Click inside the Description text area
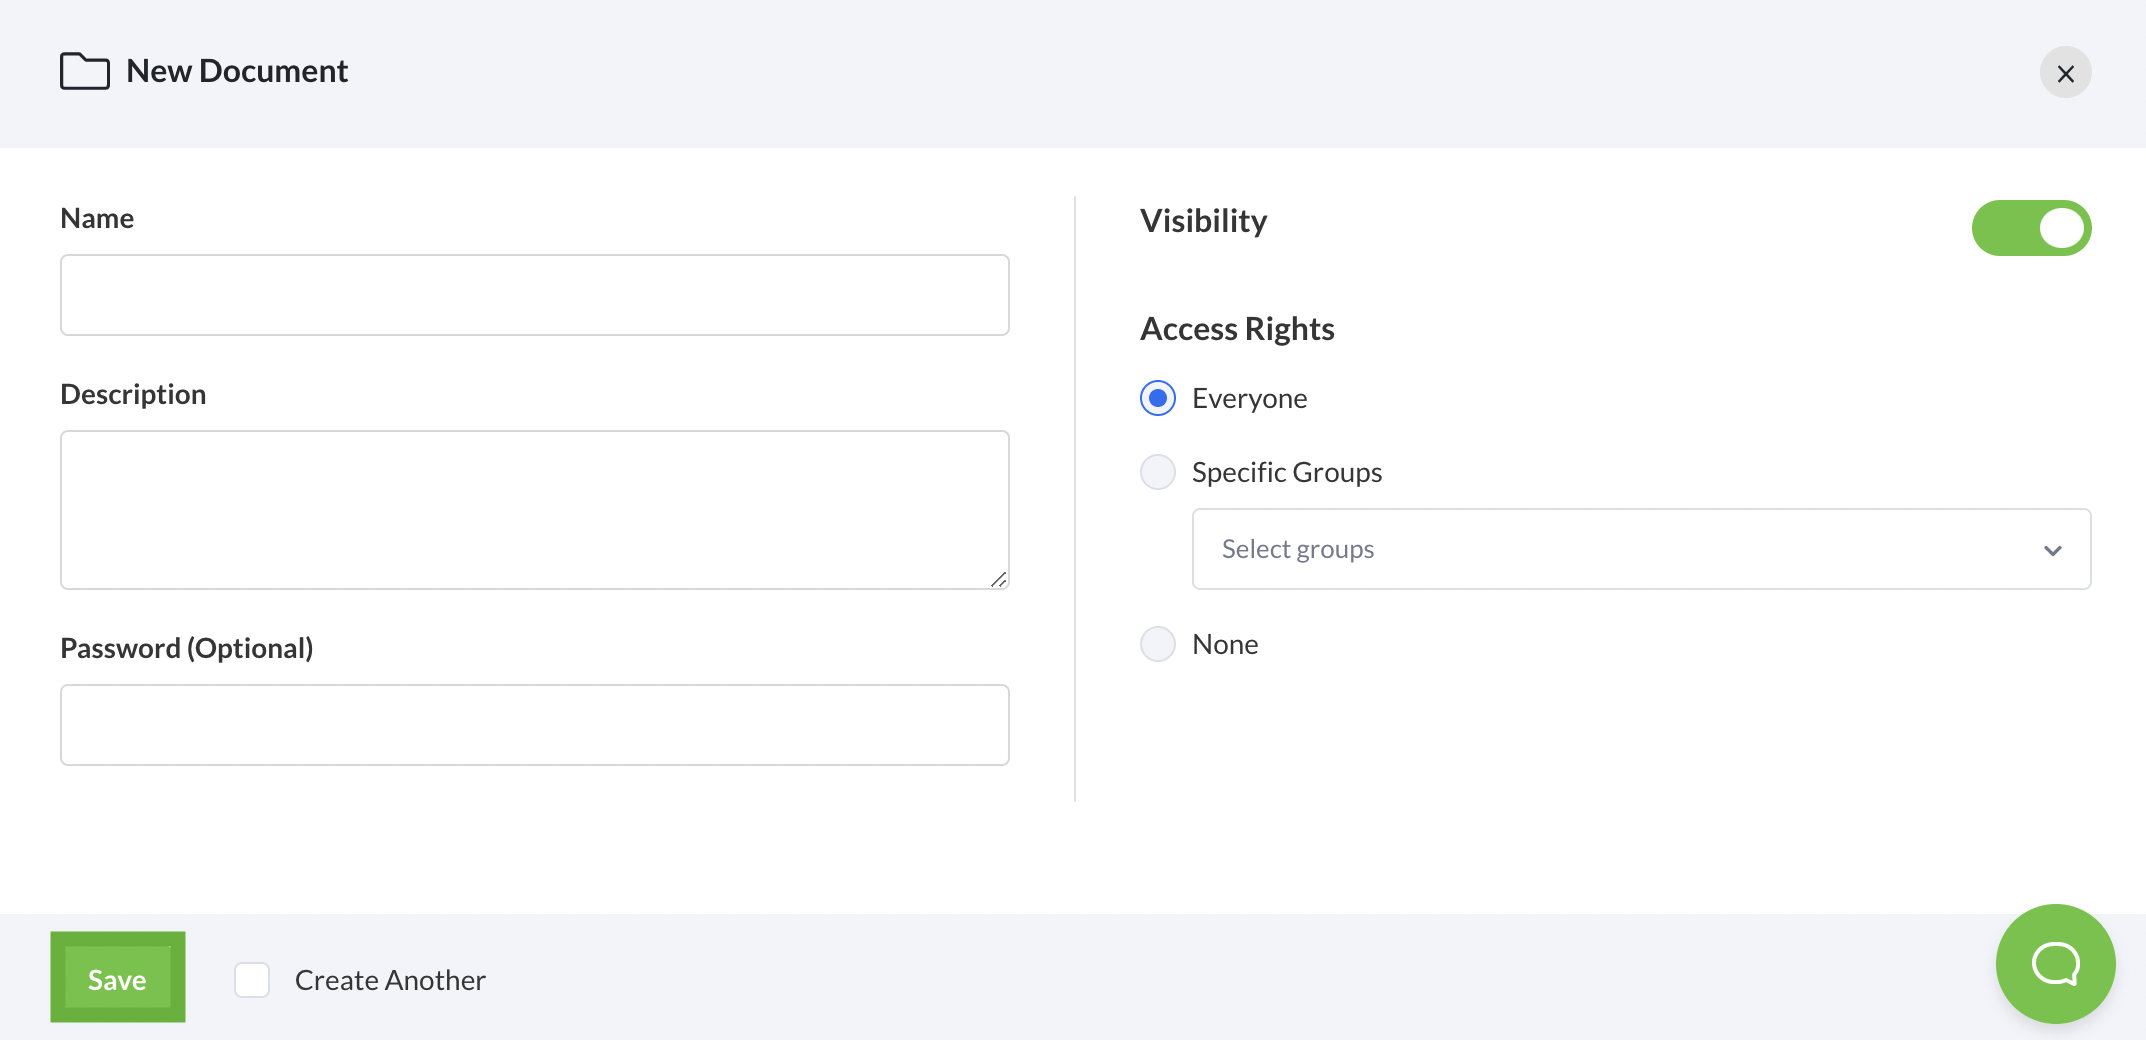Image resolution: width=2146 pixels, height=1040 pixels. 535,510
